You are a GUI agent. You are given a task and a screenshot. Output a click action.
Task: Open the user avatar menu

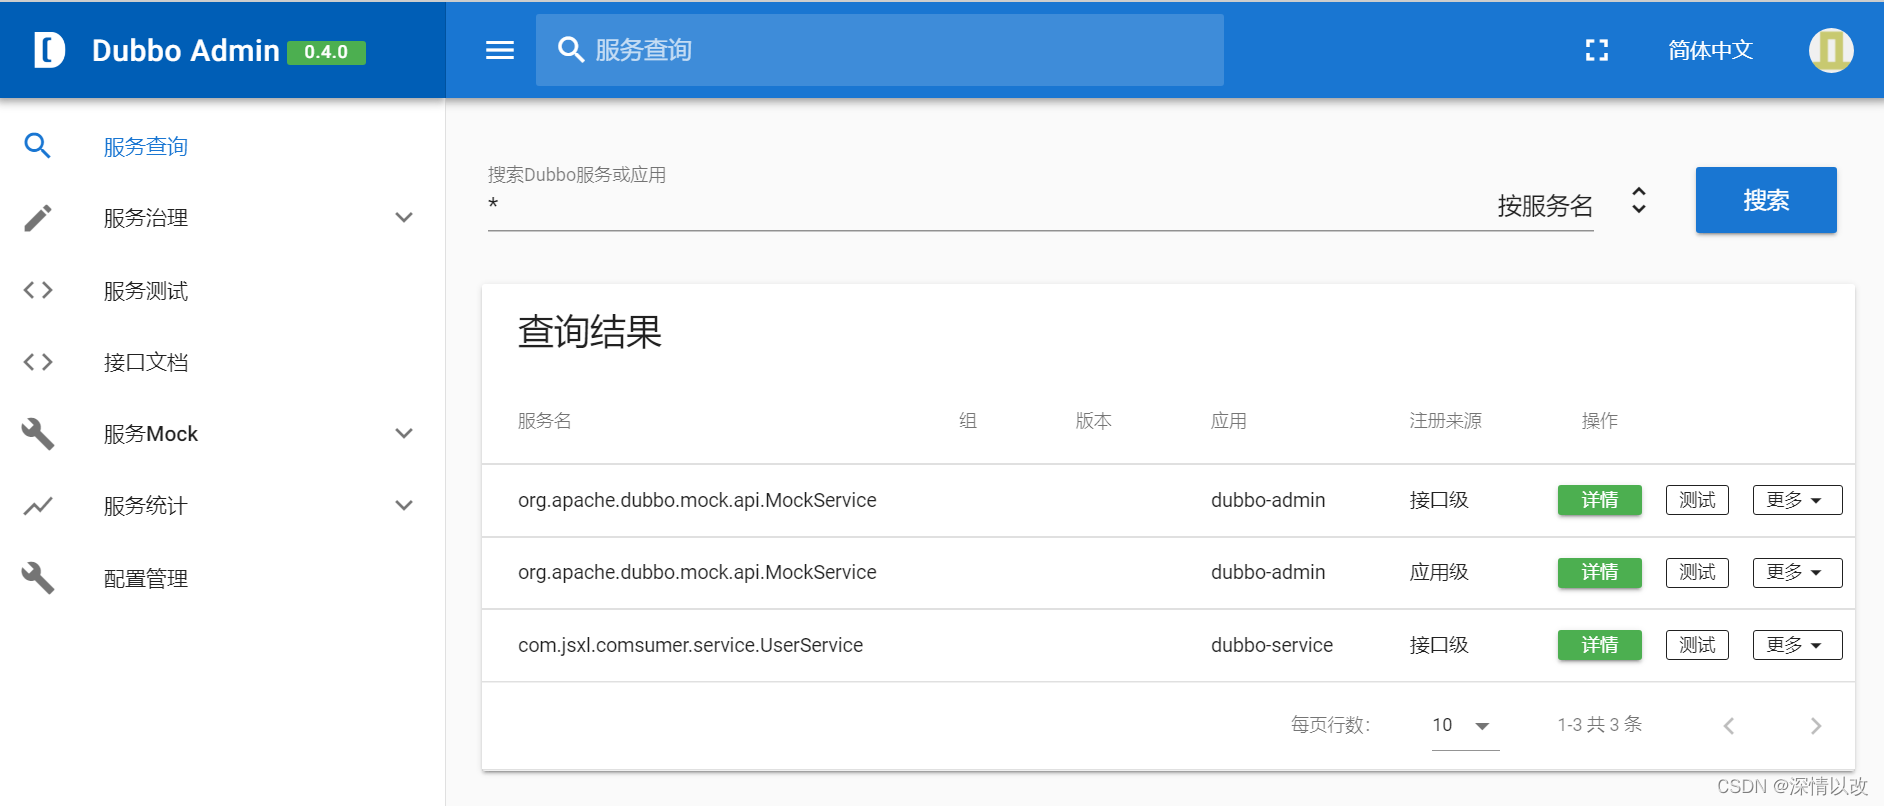pos(1831,50)
